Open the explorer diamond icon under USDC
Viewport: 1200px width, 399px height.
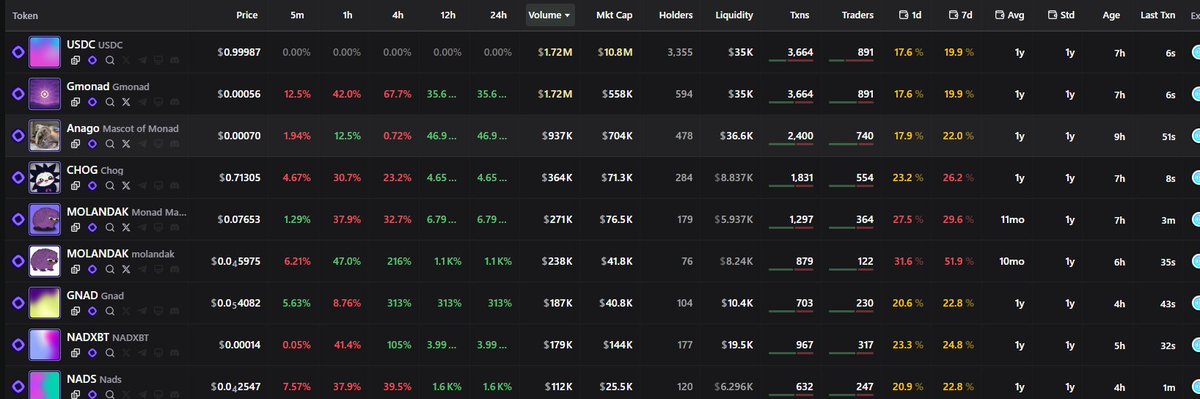click(92, 60)
